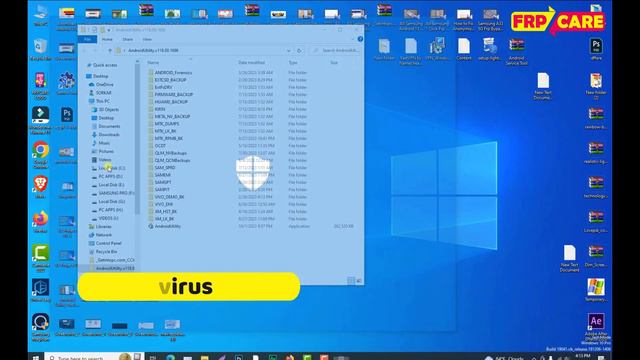Select Documents in the navigation pane
Screen dimensions: 640x360
click(109, 126)
